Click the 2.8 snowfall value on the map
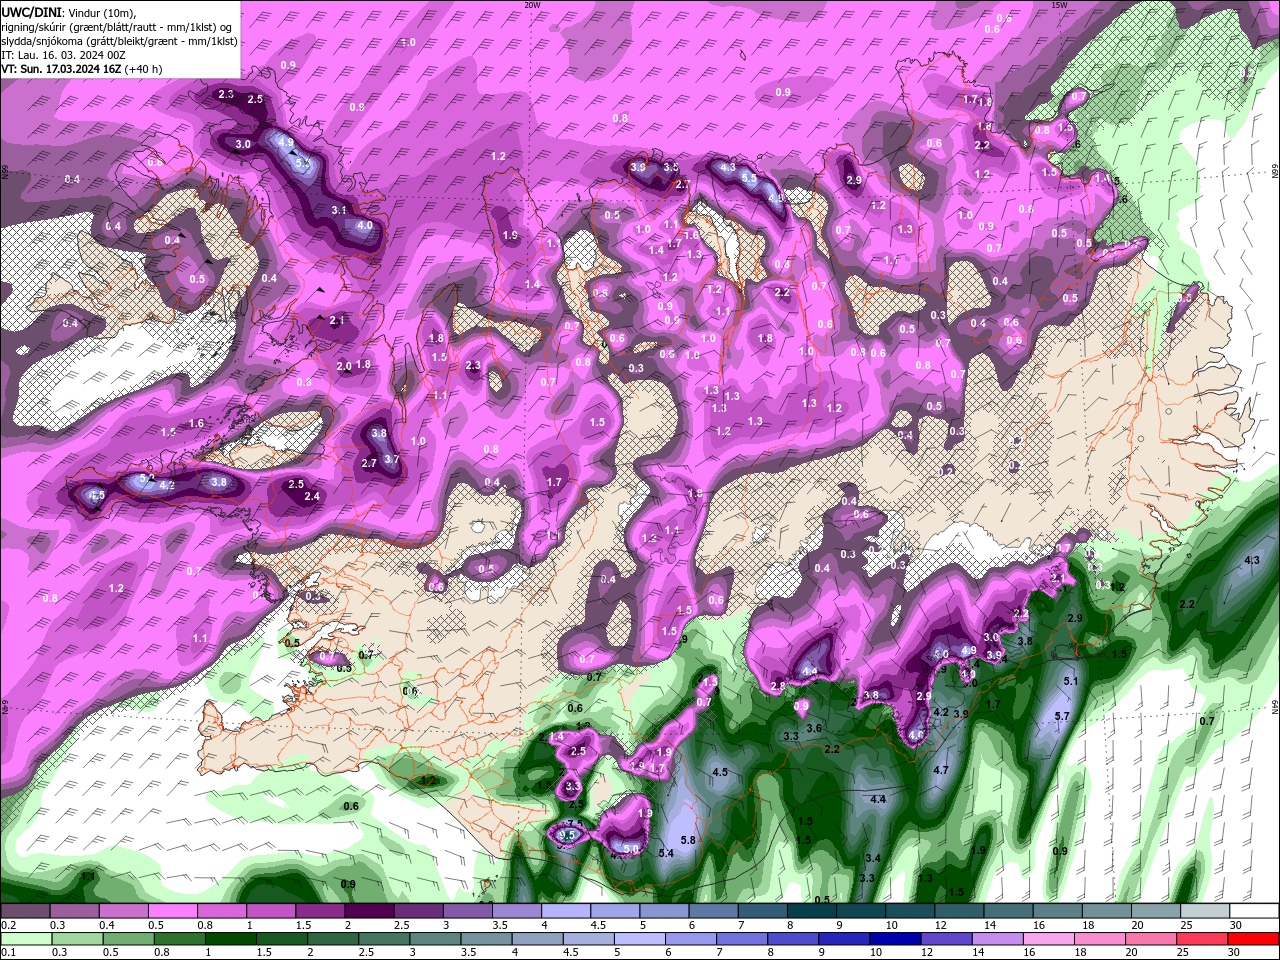This screenshot has width=1280, height=960. (x=777, y=686)
